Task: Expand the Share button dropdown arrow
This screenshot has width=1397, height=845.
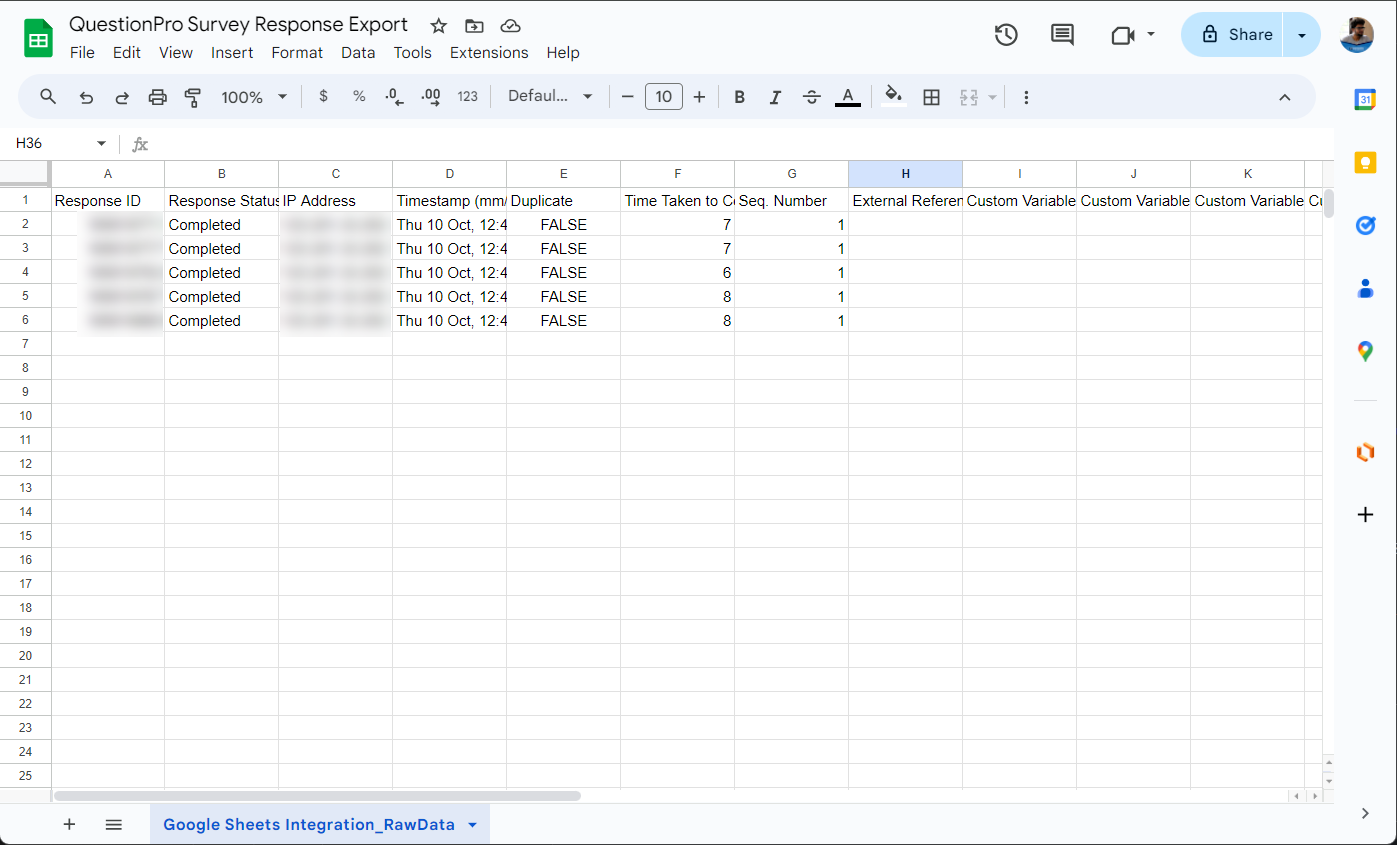Action: coord(1301,35)
